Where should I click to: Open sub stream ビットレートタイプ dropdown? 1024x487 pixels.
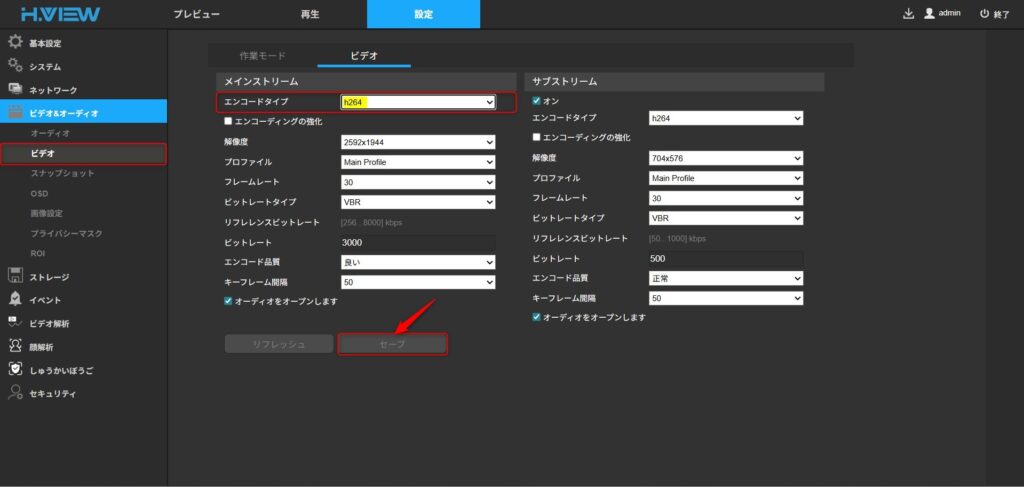[x=726, y=218]
